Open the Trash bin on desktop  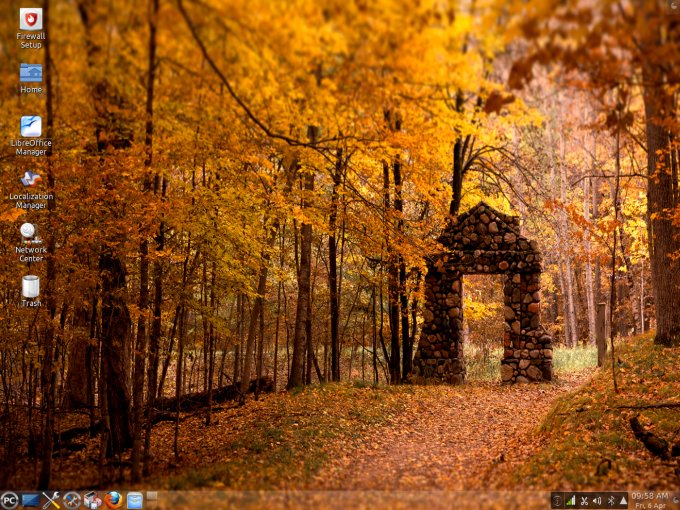click(x=31, y=287)
